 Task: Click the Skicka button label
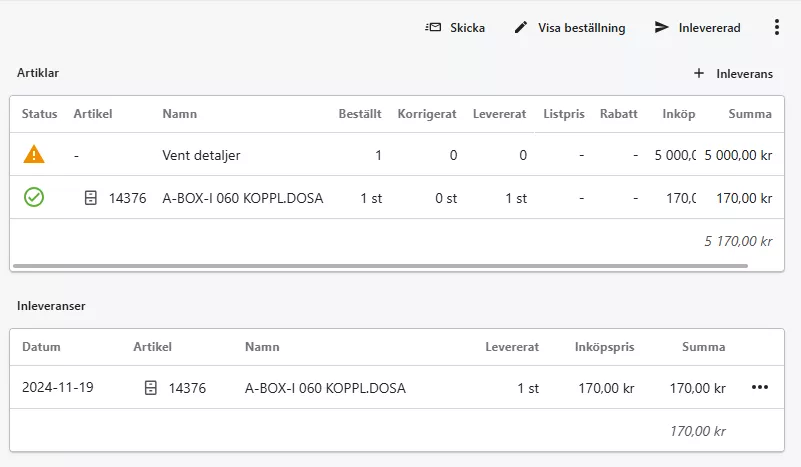click(x=467, y=28)
